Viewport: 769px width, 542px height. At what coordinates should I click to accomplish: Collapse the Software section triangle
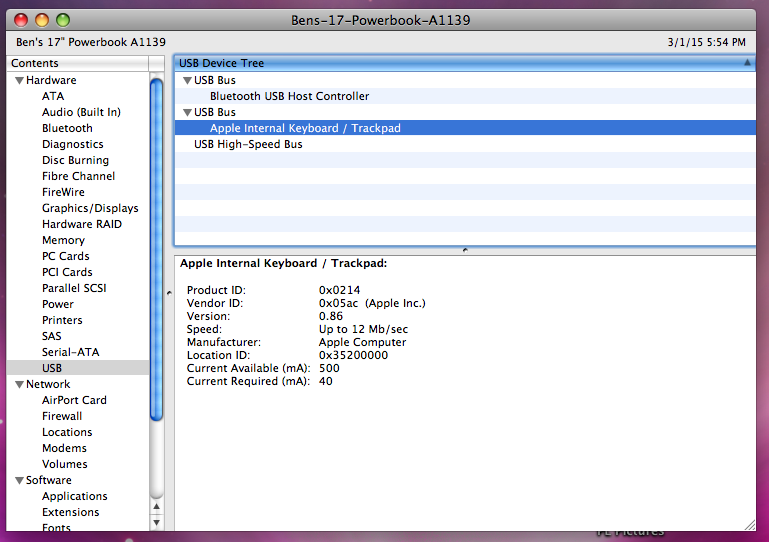(20, 481)
